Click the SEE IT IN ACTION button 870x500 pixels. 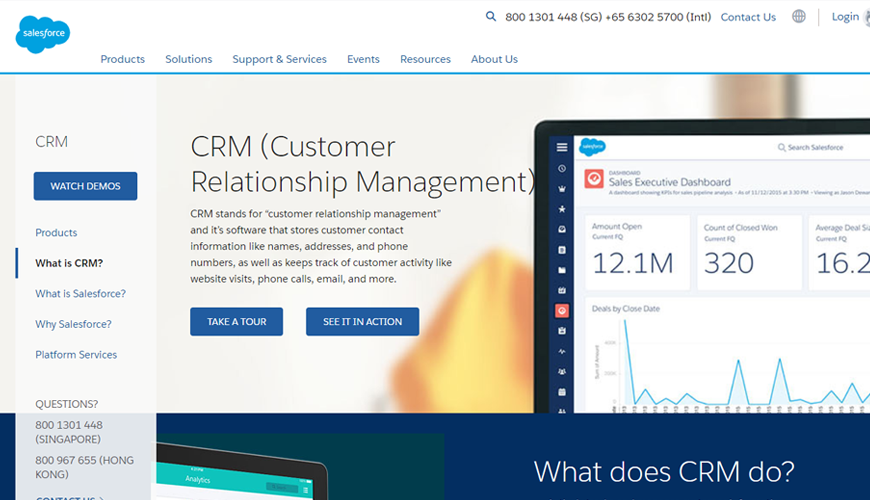[x=362, y=321]
